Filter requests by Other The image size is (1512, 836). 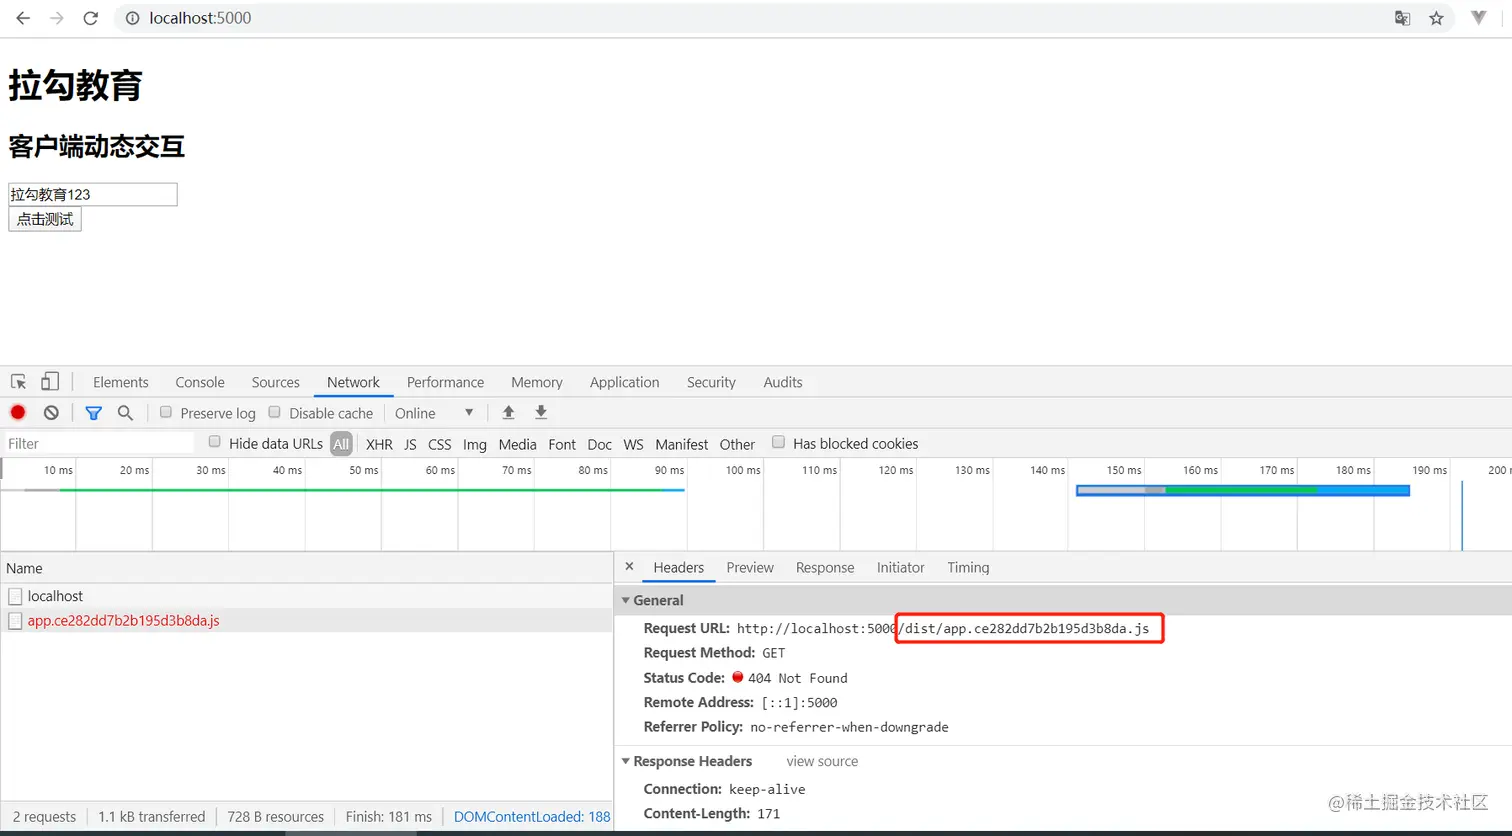737,444
